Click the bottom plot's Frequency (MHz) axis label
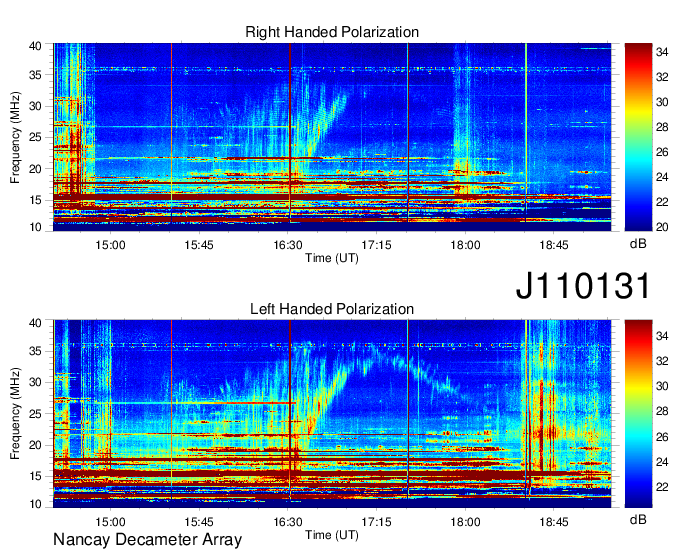Image resolution: width=680 pixels, height=552 pixels. 15,414
